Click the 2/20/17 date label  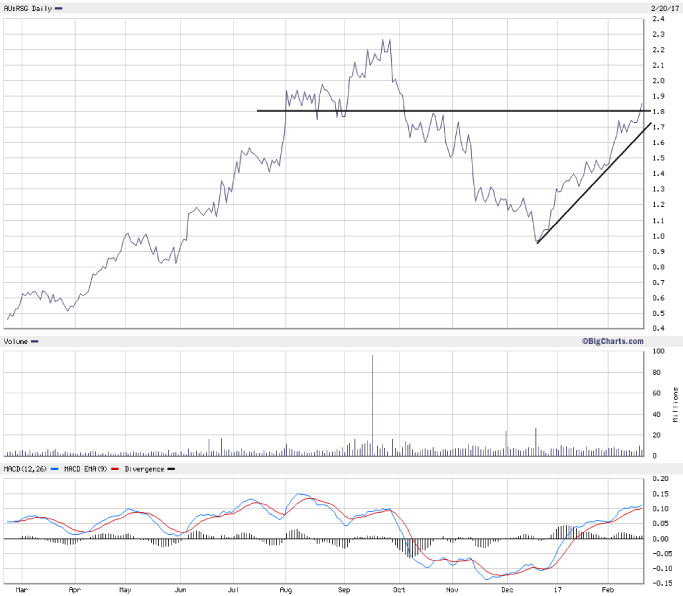coord(662,8)
